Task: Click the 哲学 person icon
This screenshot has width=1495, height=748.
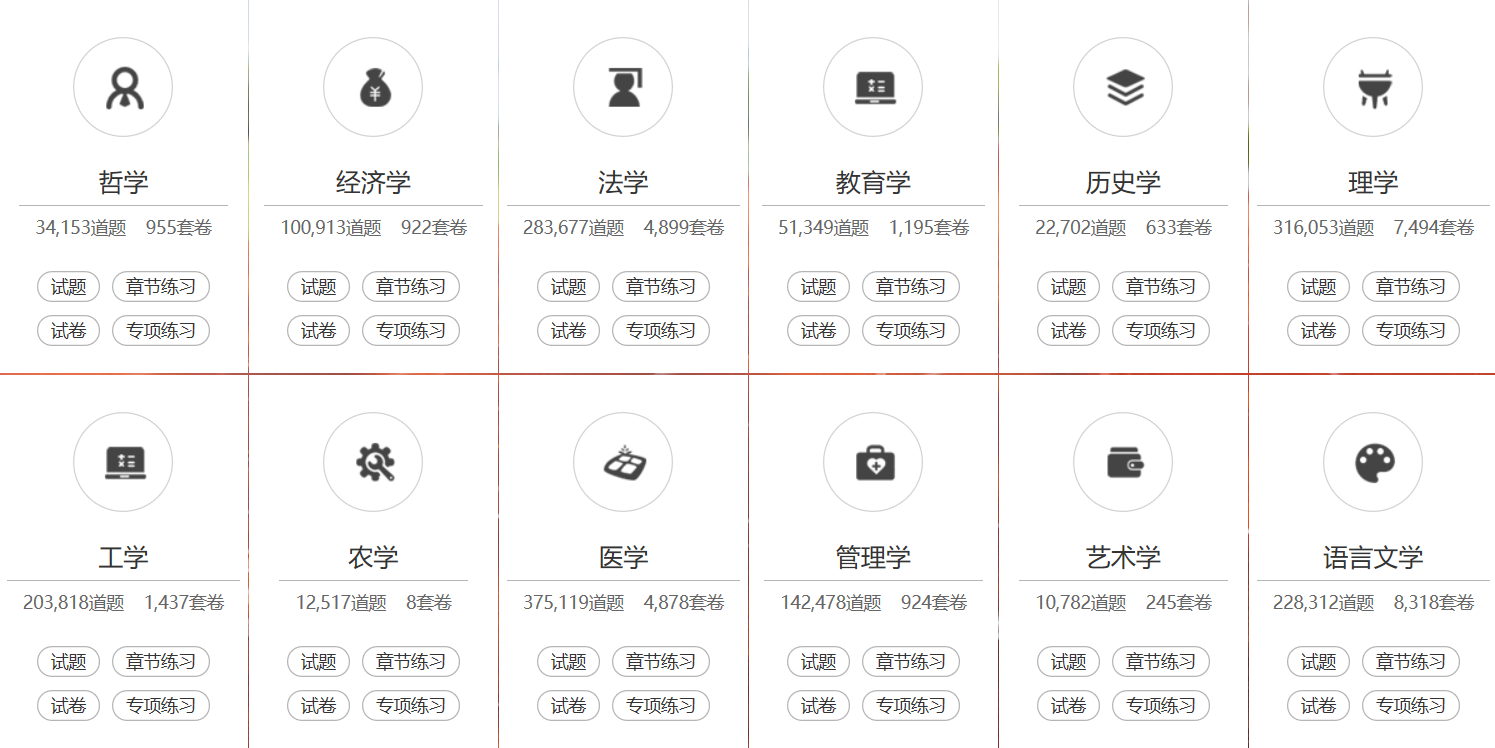Action: click(123, 88)
